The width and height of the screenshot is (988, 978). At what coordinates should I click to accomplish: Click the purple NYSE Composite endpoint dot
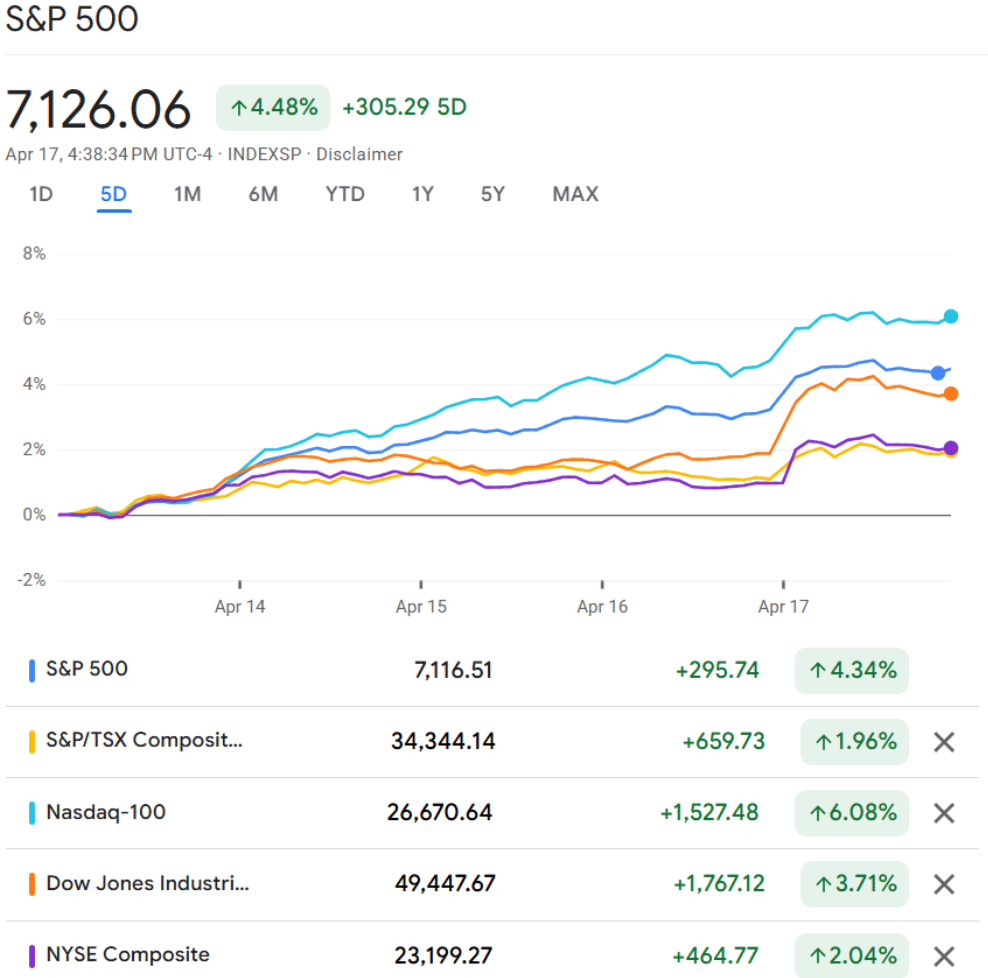tap(950, 448)
